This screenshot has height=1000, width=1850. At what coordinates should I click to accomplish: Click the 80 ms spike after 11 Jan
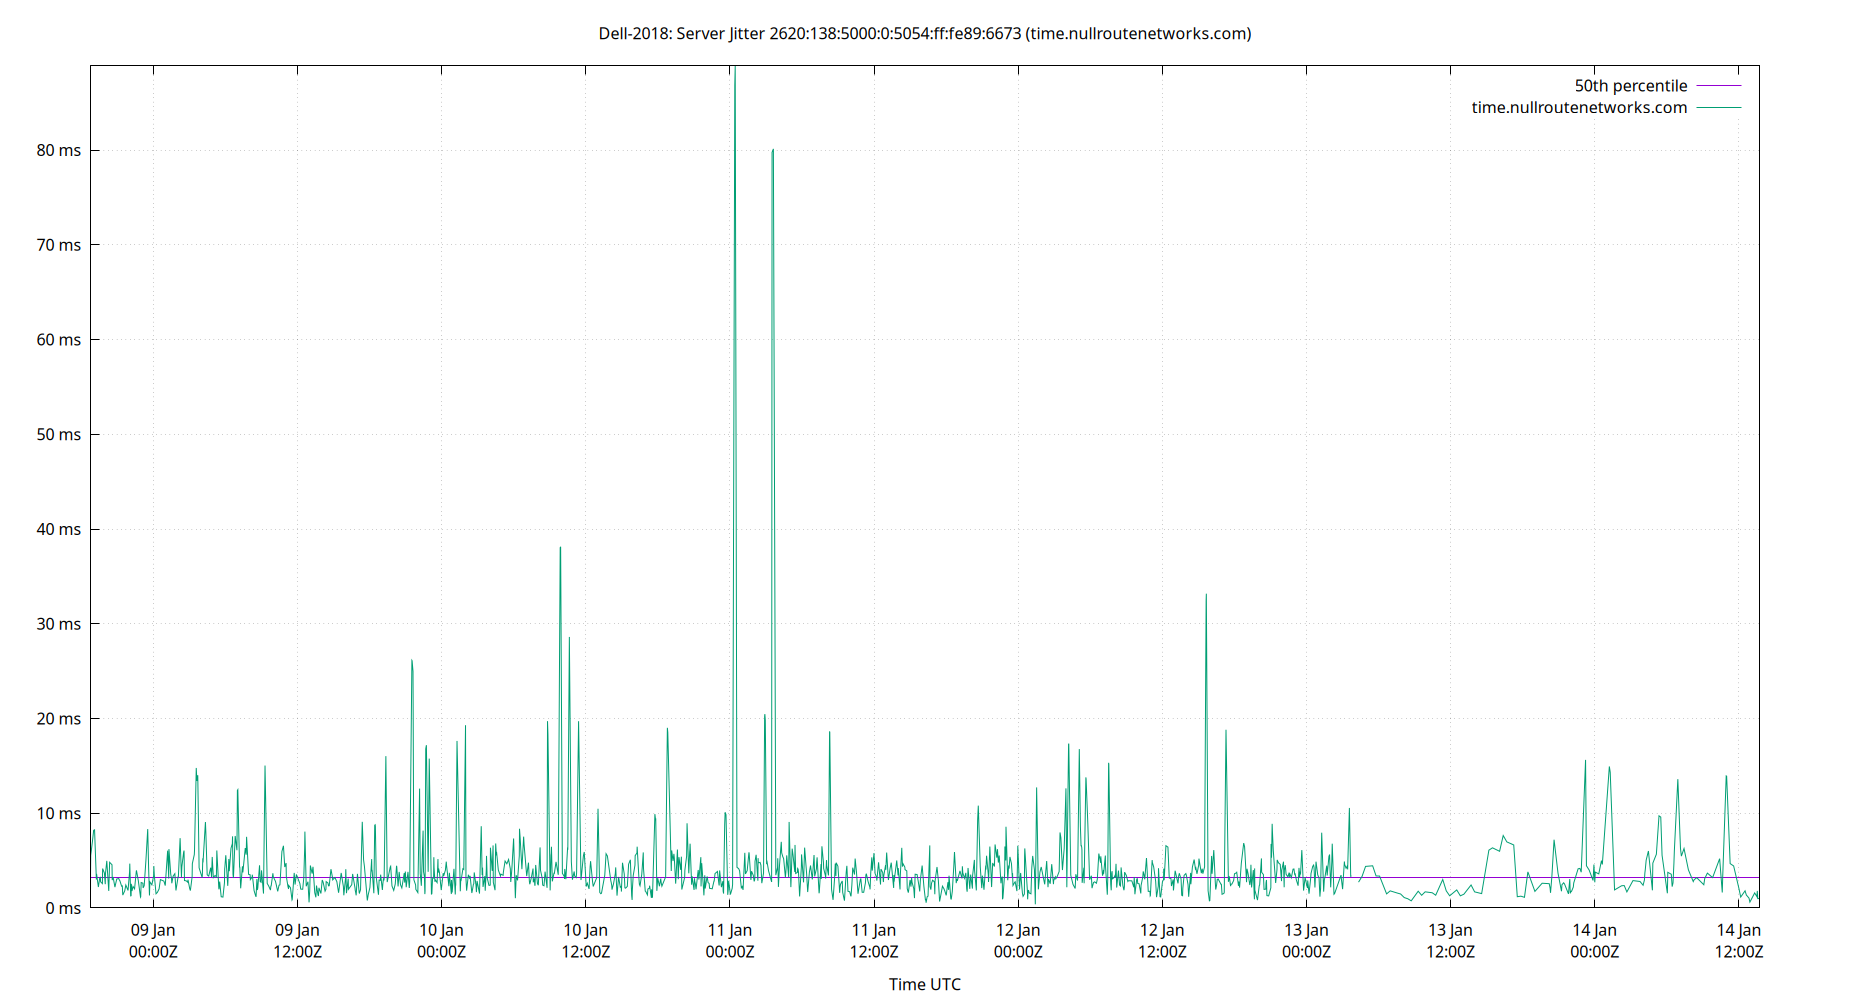click(771, 150)
